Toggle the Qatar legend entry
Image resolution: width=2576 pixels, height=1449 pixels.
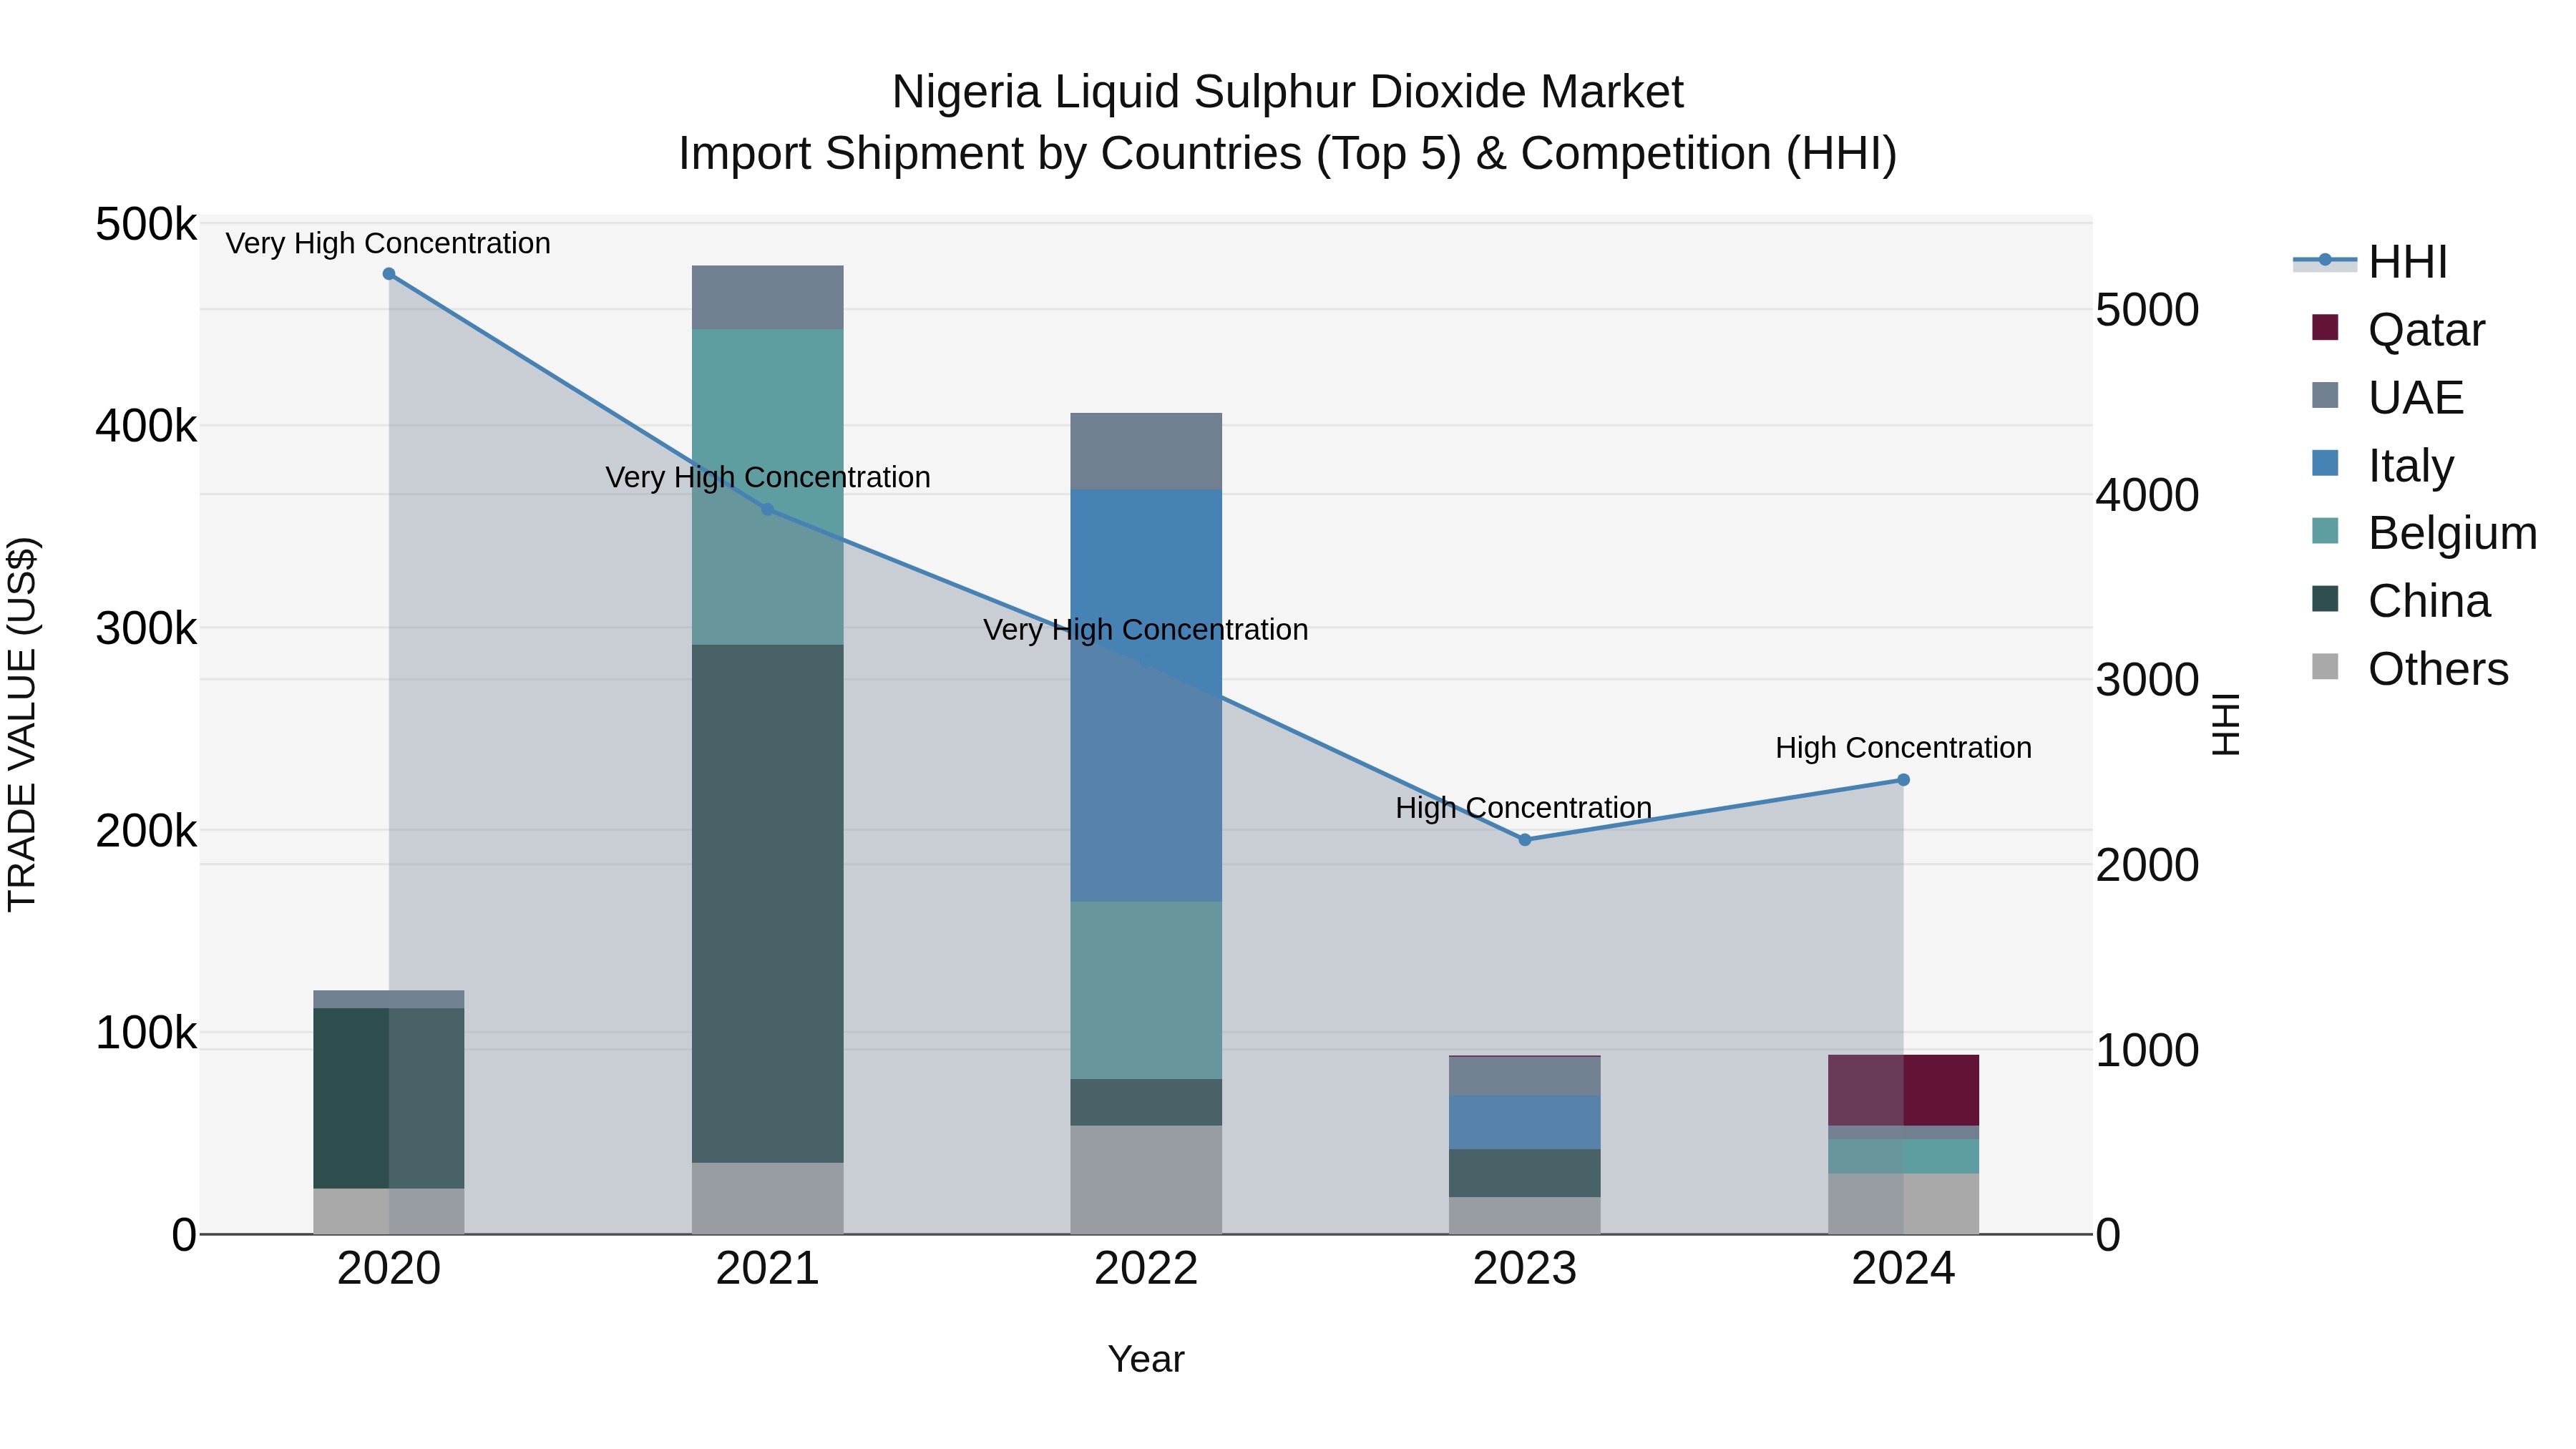click(x=2398, y=329)
